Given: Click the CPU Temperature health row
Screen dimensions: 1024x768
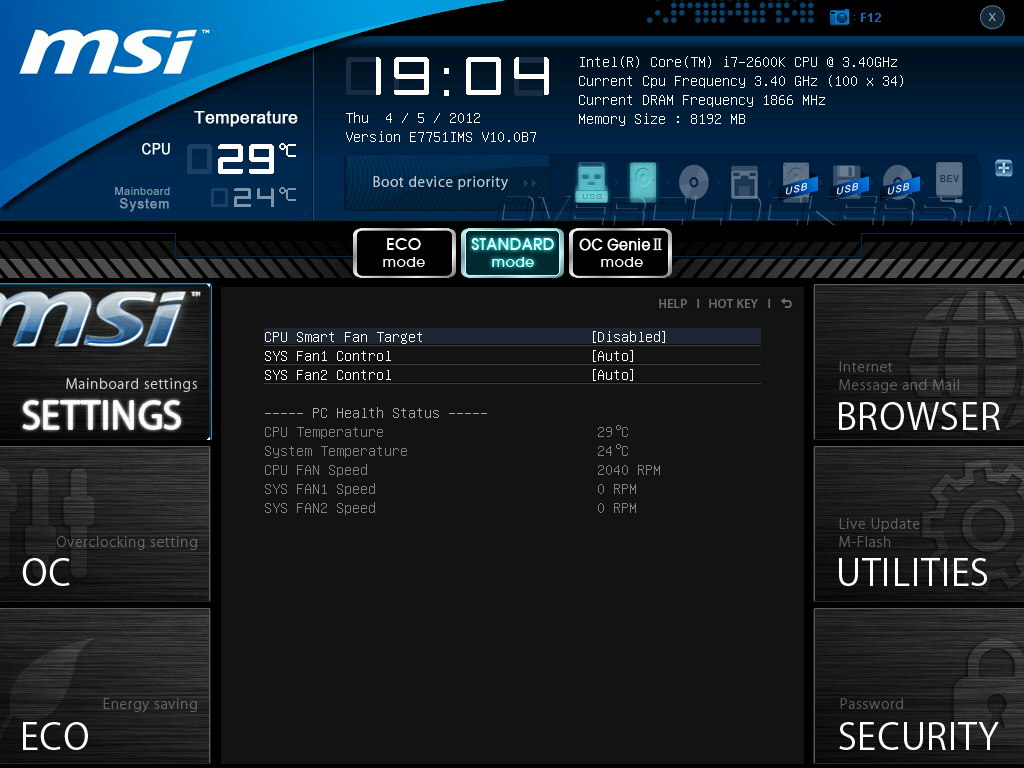Looking at the screenshot, I should [x=447, y=432].
